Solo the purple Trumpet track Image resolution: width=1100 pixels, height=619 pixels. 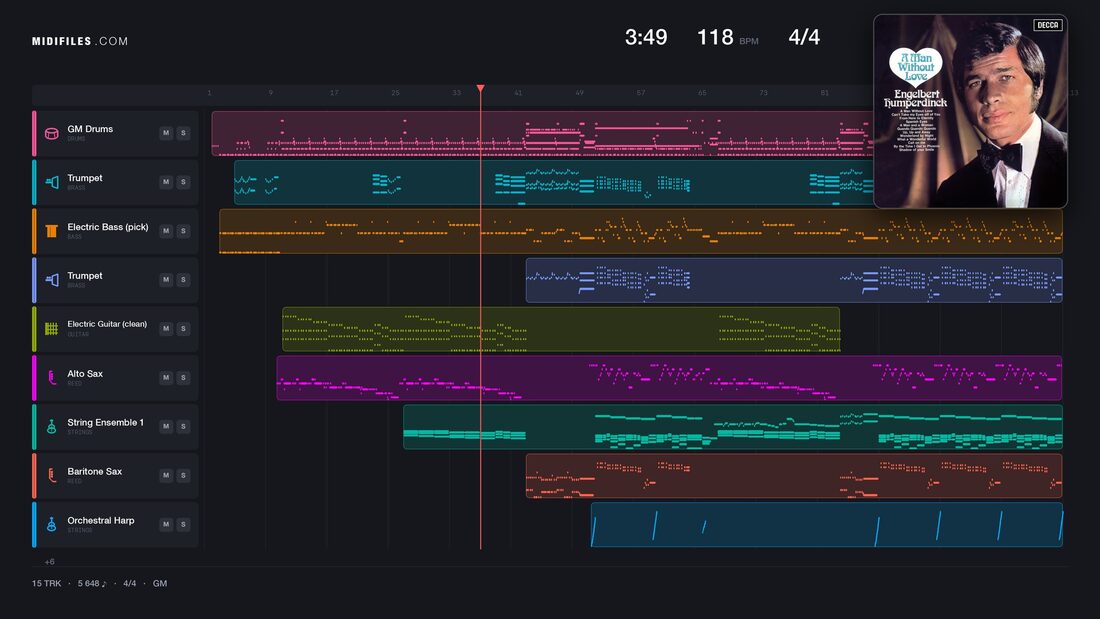pyautogui.click(x=183, y=279)
